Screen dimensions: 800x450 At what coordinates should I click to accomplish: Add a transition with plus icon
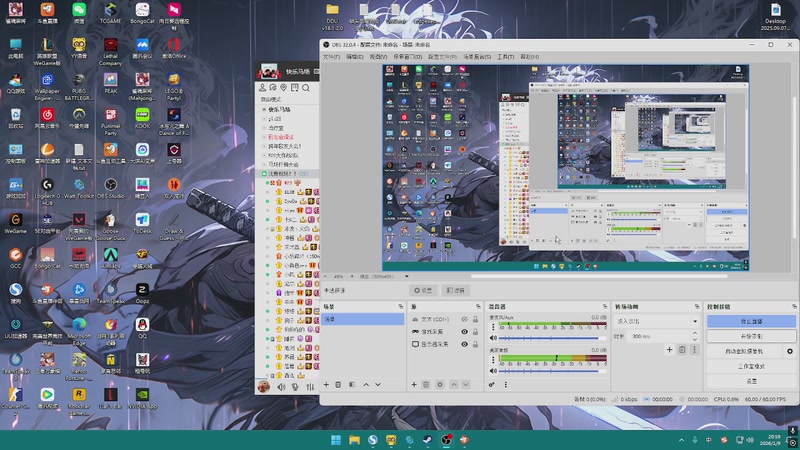pos(669,349)
